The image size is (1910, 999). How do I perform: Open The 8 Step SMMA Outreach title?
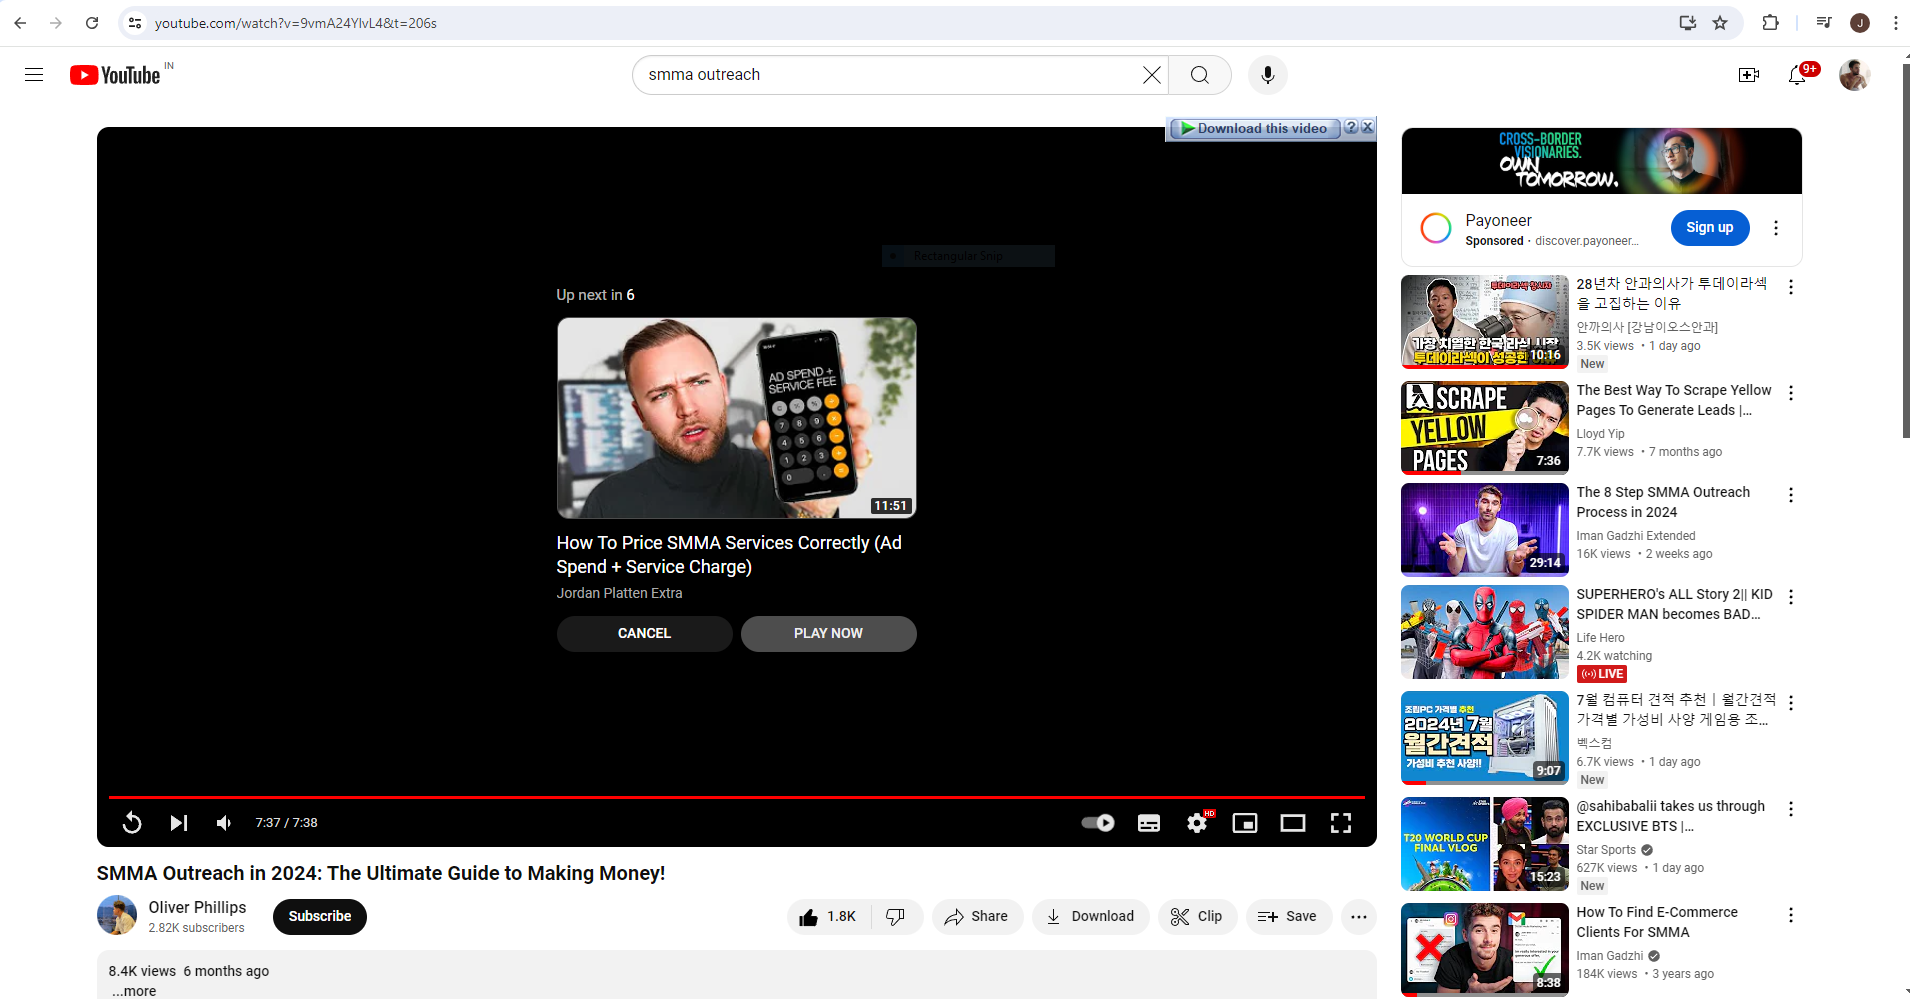(1663, 502)
